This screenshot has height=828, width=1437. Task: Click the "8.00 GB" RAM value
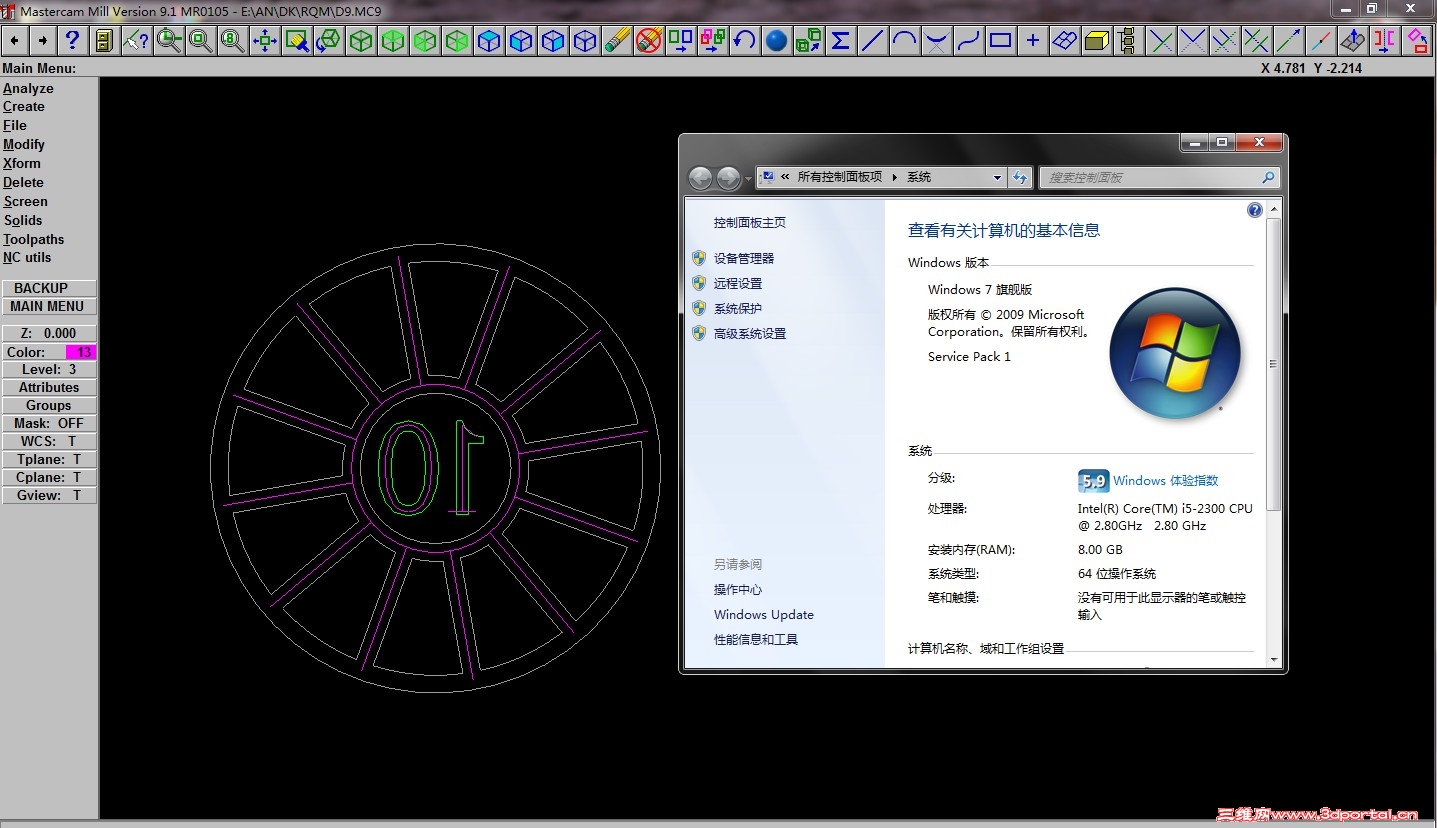pos(1100,549)
